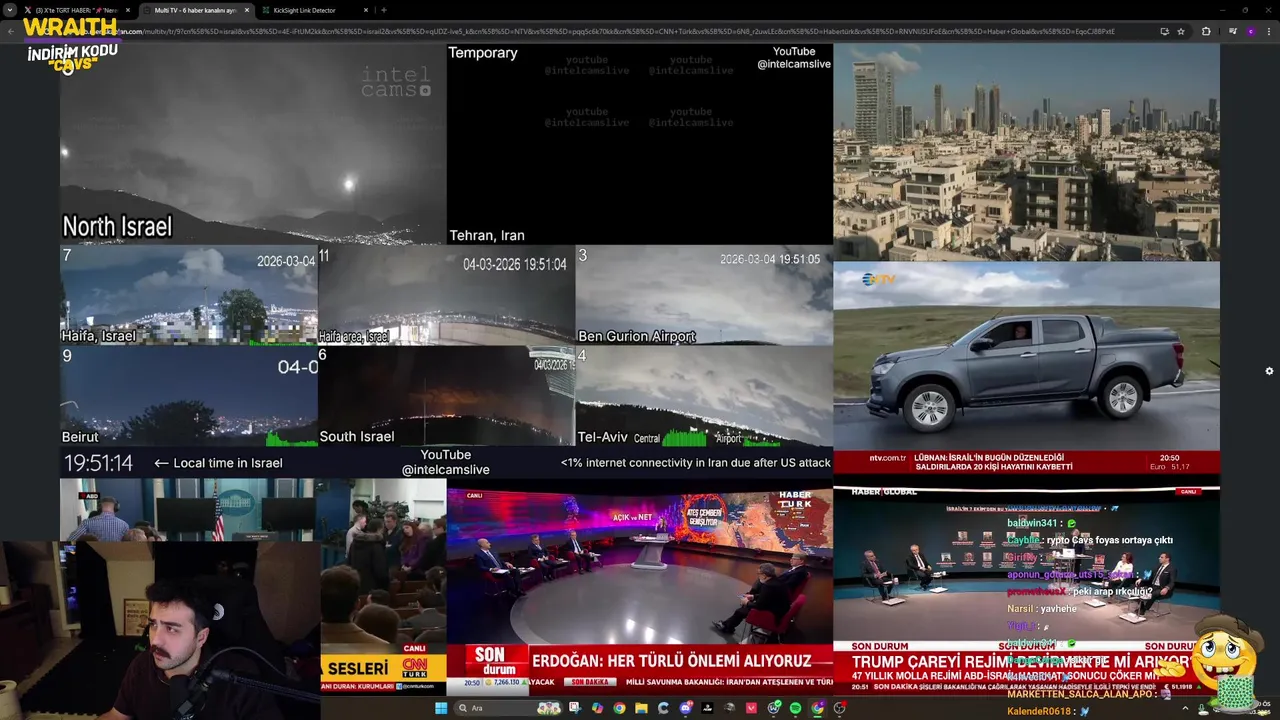The height and width of the screenshot is (720, 1280).
Task: Click the '<1% internet connectivity in Iran' notice
Action: [696, 463]
